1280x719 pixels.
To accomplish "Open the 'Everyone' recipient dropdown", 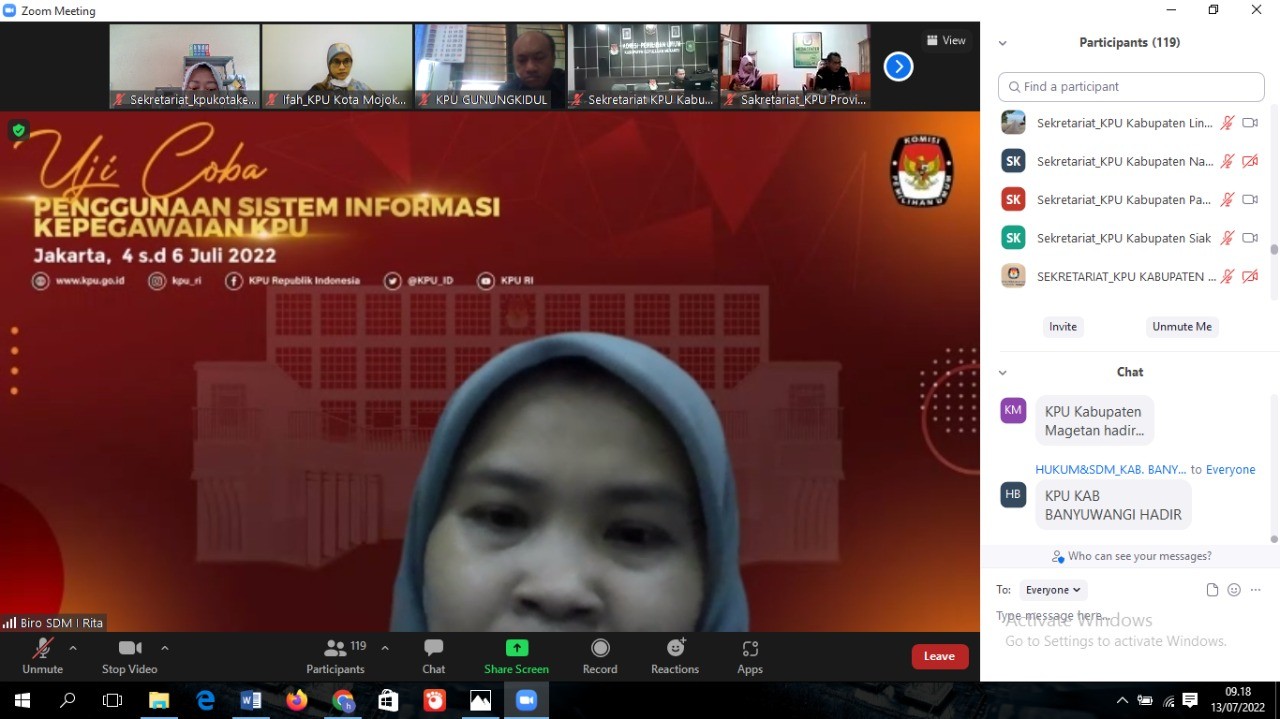I will pos(1051,590).
